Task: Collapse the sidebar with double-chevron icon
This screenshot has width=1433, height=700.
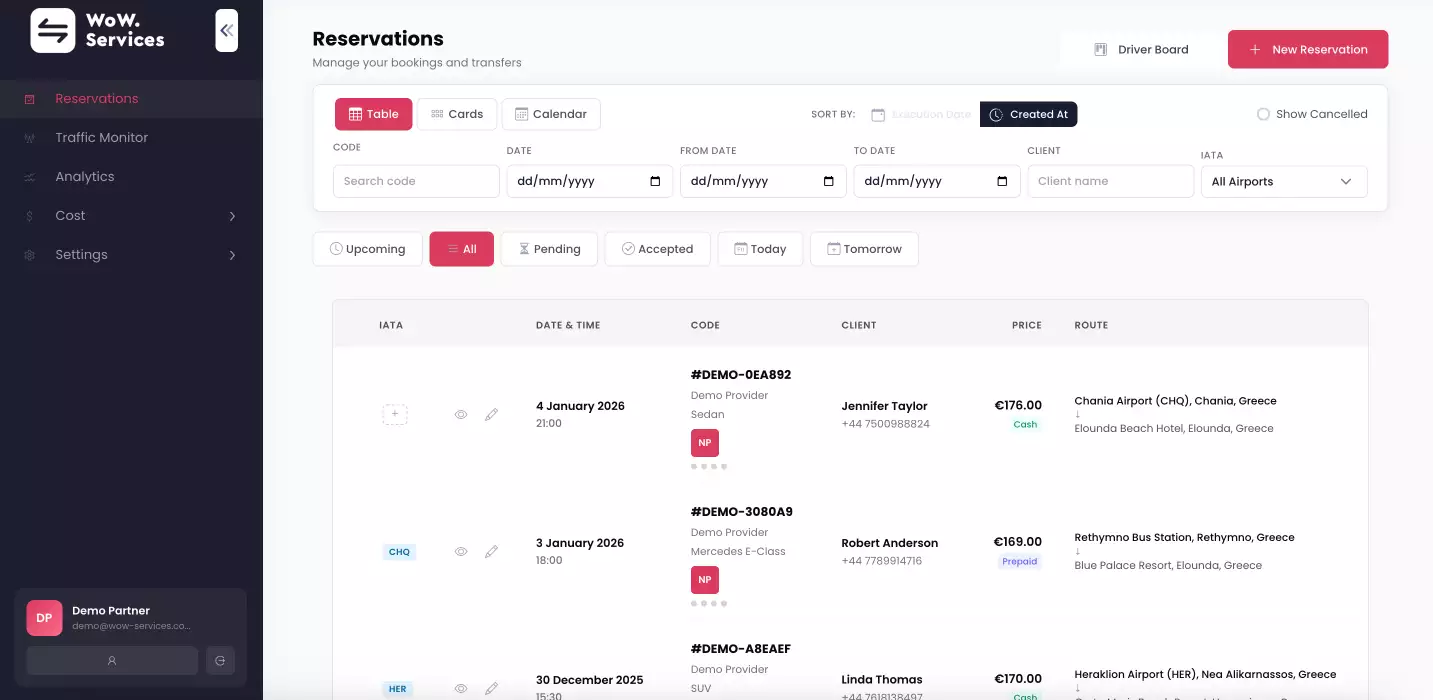Action: tap(226, 31)
